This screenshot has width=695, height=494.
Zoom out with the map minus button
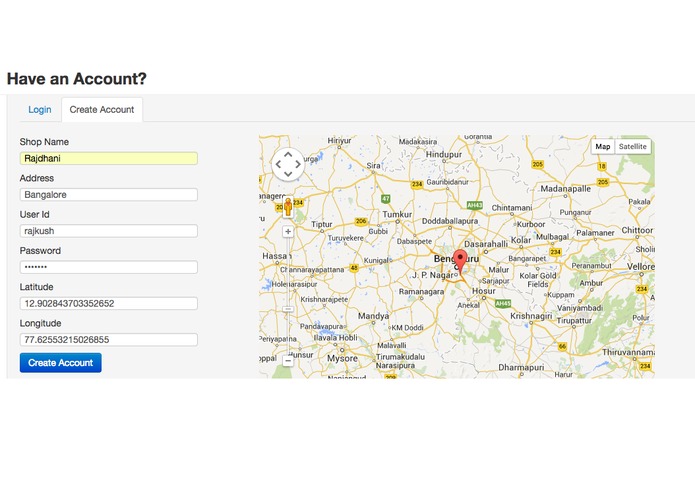288,361
